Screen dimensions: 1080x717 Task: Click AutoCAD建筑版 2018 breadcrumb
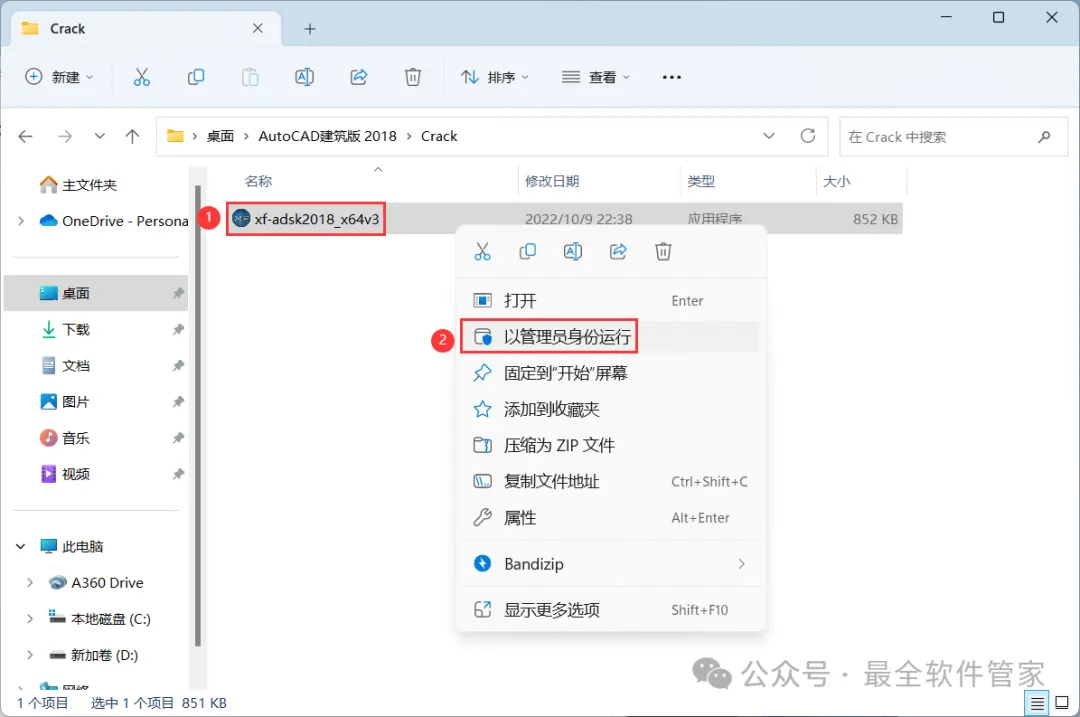[x=327, y=136]
